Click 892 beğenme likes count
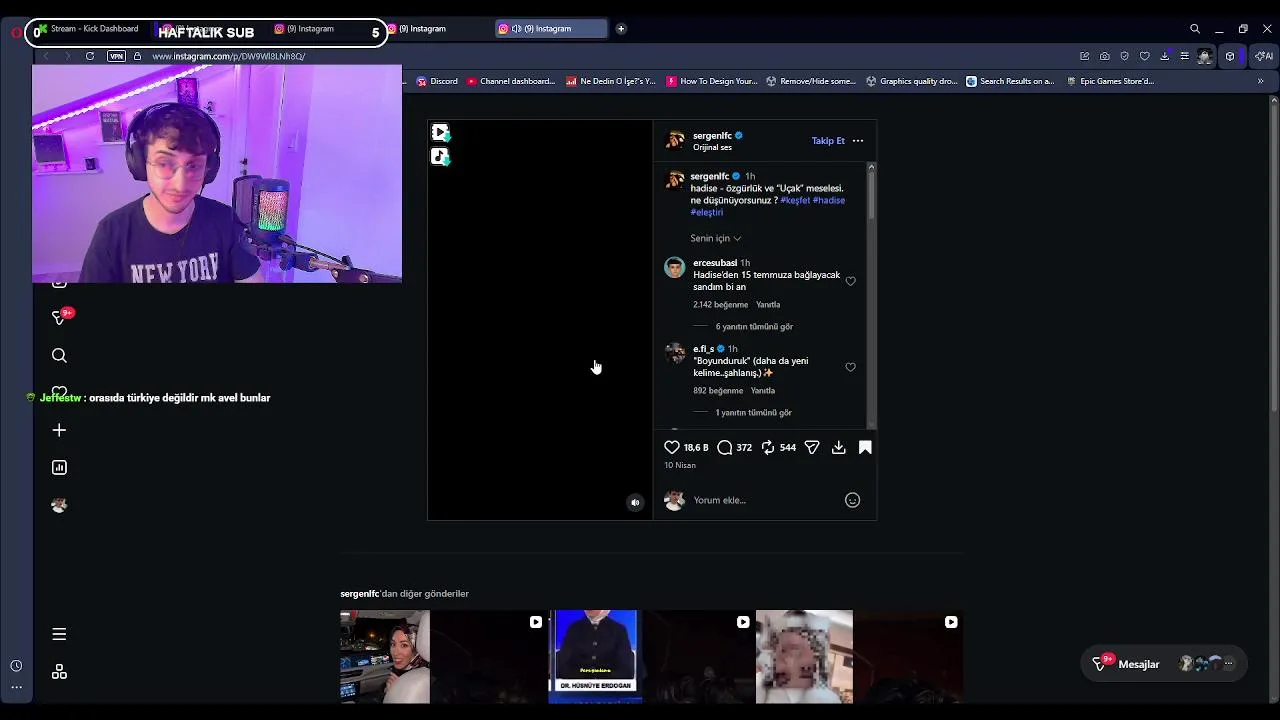This screenshot has height=720, width=1280. tap(718, 391)
